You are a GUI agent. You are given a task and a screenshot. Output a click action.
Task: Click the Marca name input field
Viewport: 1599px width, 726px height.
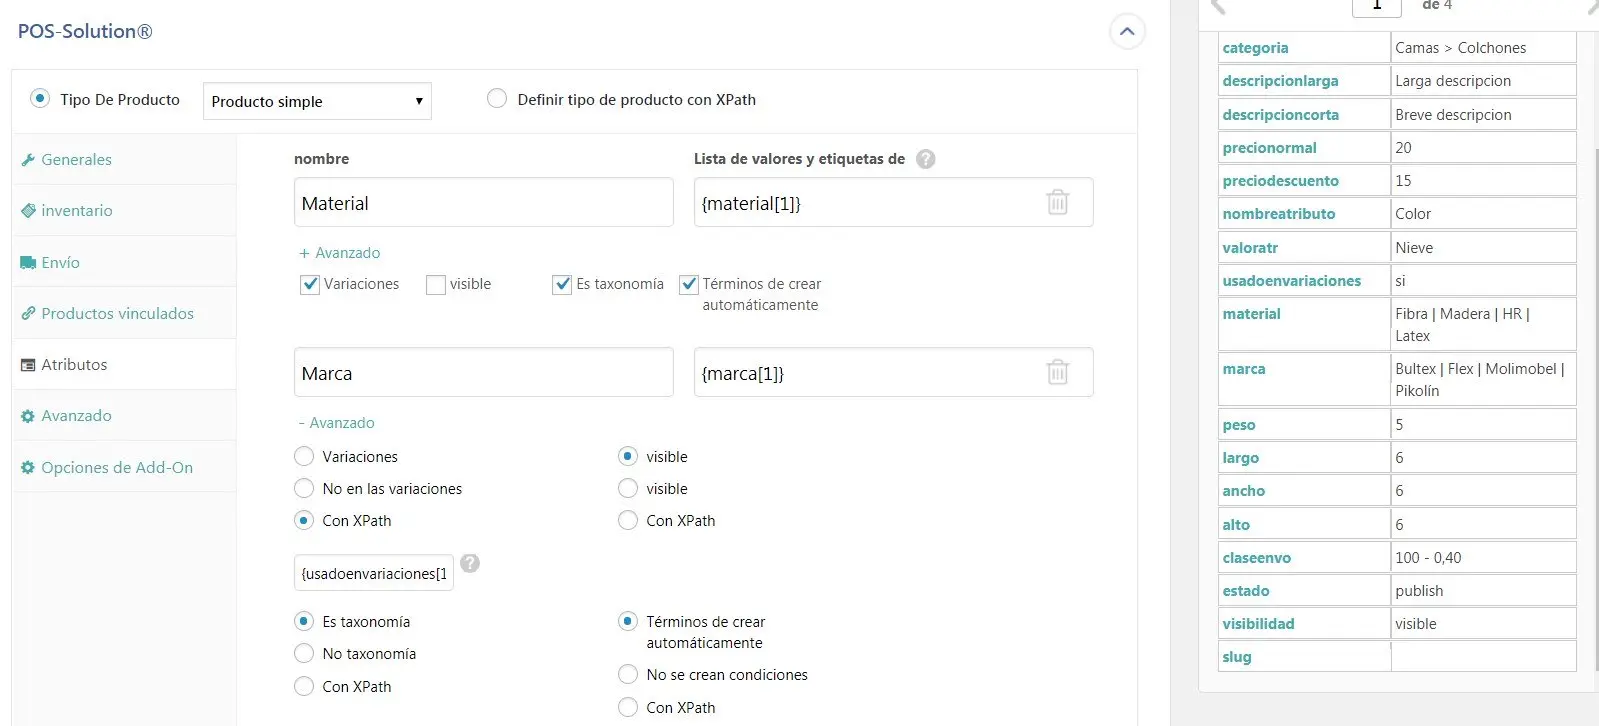[483, 373]
